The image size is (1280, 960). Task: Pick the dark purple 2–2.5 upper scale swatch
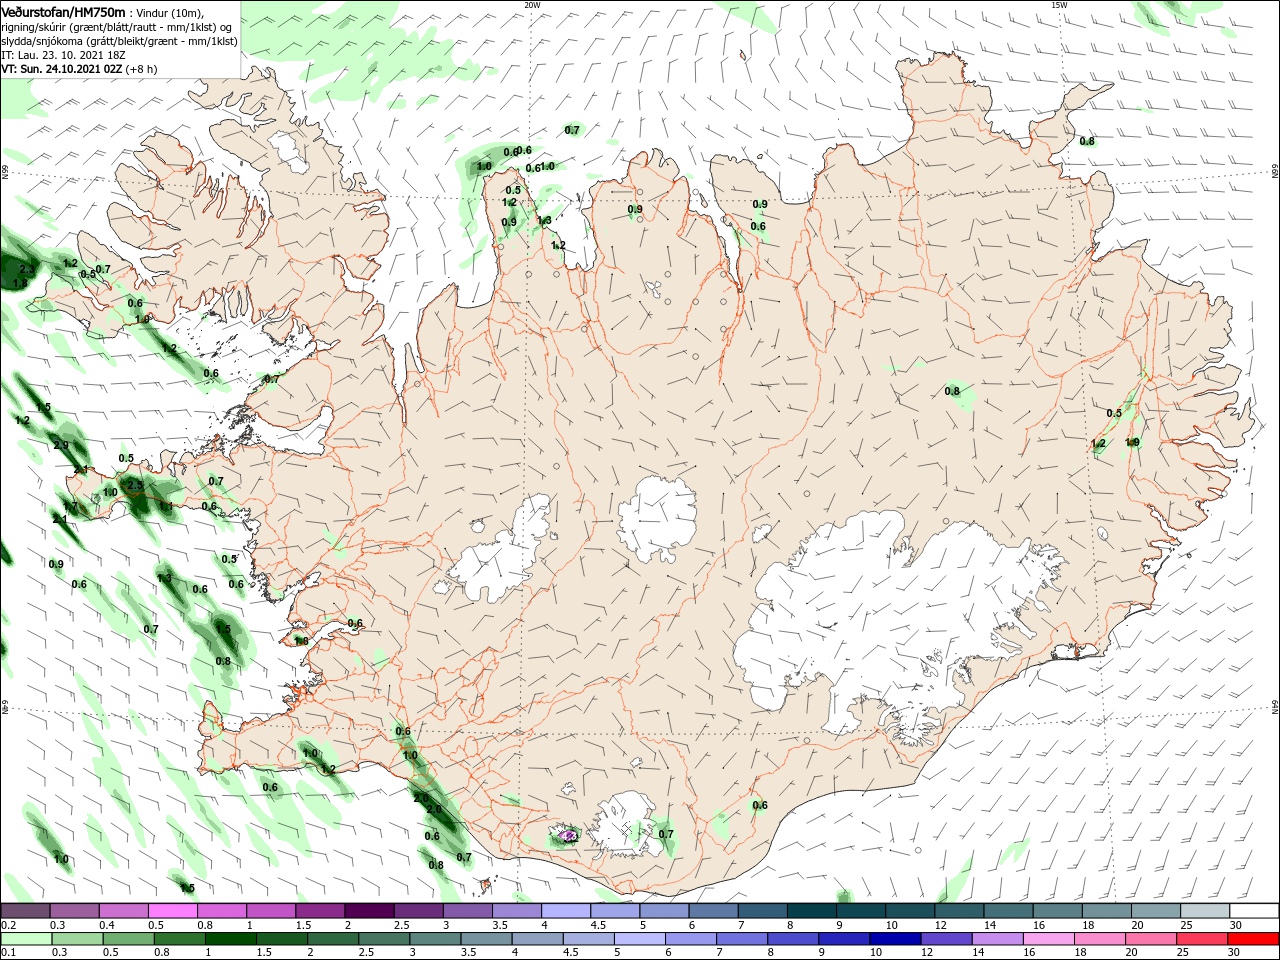tap(368, 911)
